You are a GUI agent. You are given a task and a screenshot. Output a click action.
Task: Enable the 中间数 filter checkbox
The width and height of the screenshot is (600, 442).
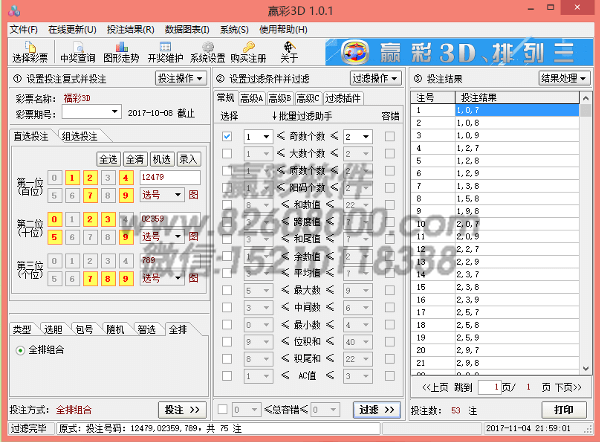(227, 307)
